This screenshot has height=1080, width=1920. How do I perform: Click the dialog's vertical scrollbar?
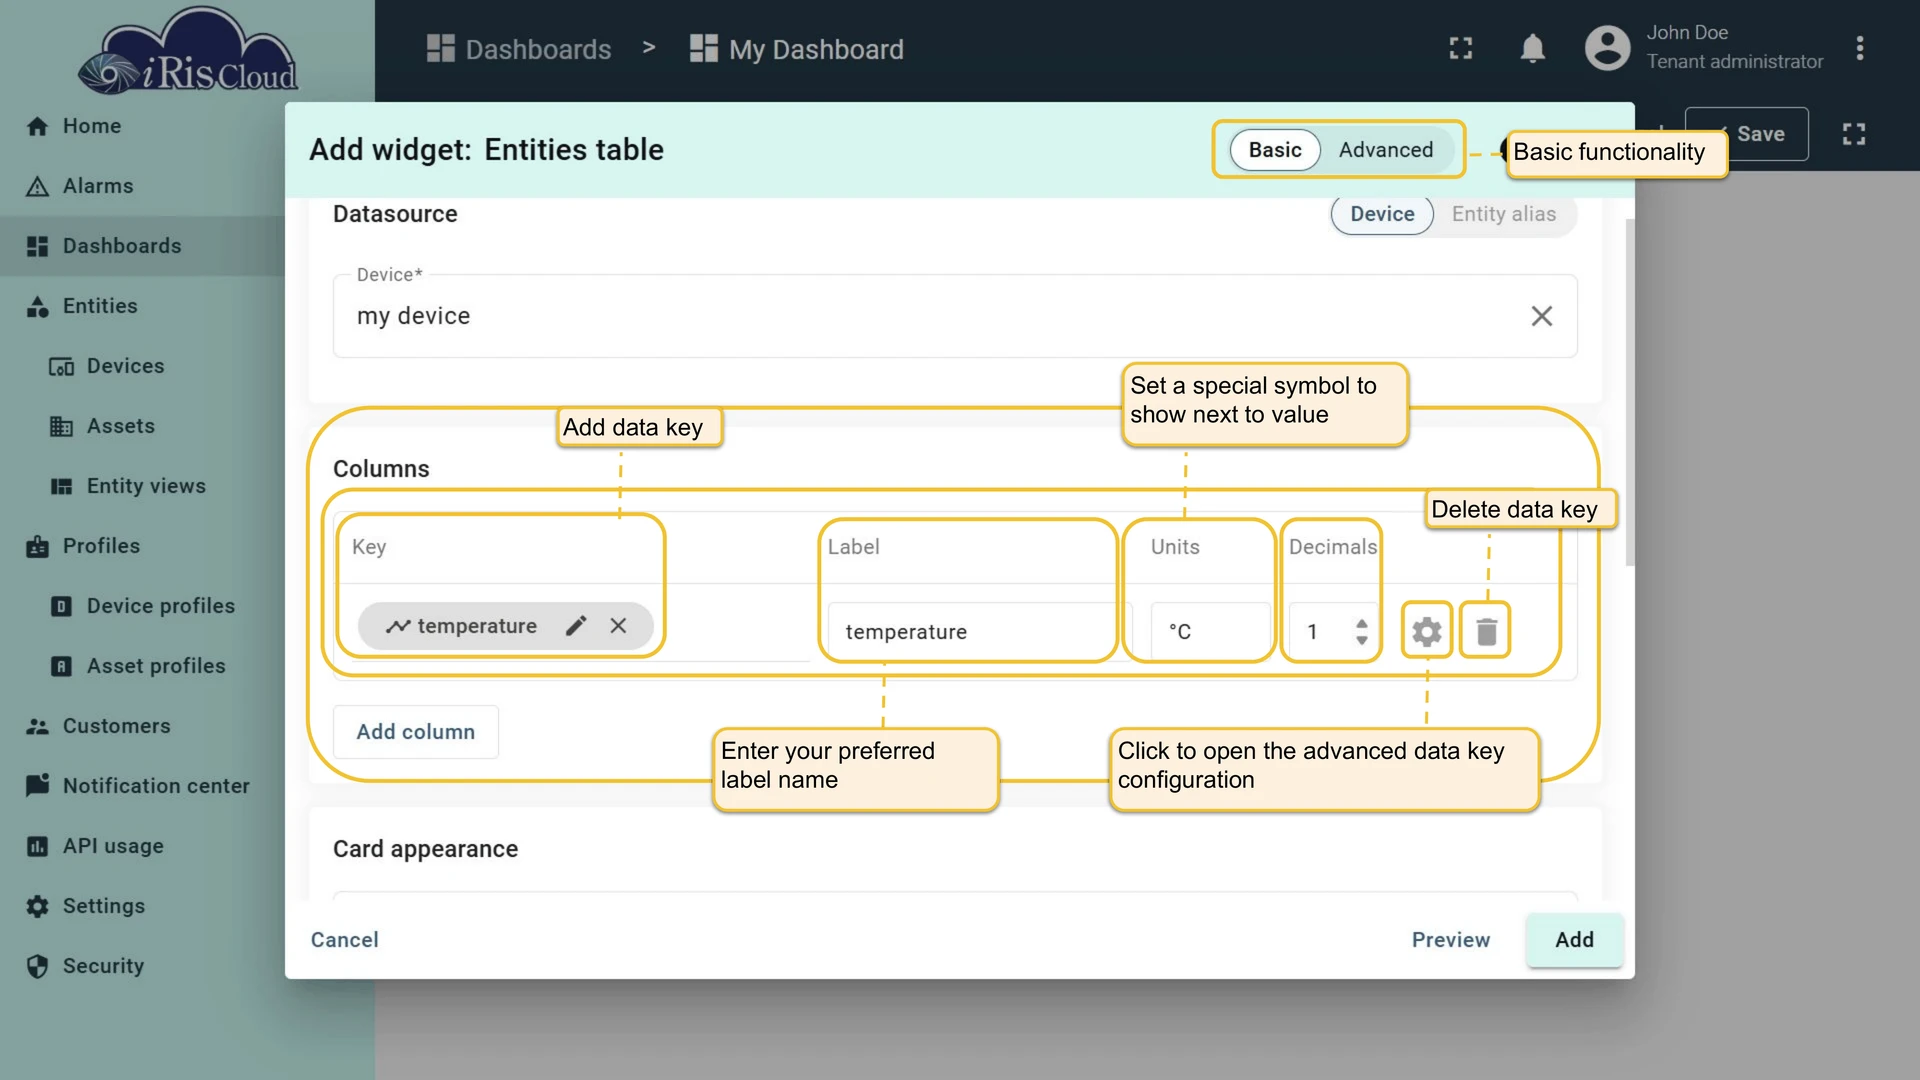[x=1630, y=390]
